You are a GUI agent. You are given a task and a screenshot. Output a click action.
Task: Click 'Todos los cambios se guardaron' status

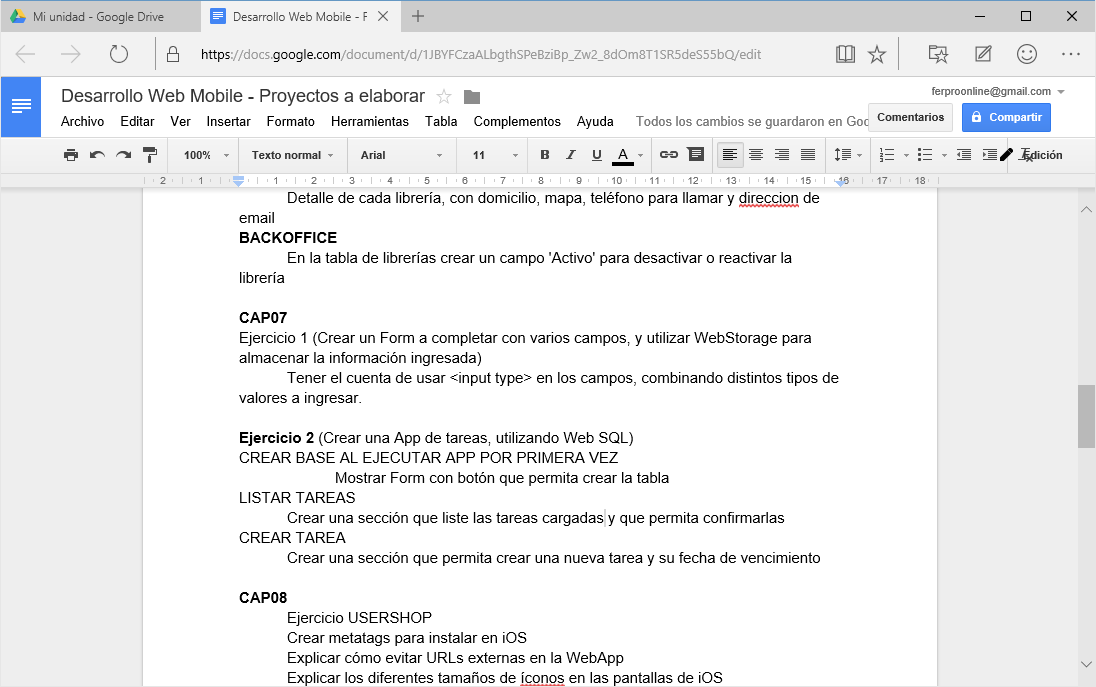751,122
